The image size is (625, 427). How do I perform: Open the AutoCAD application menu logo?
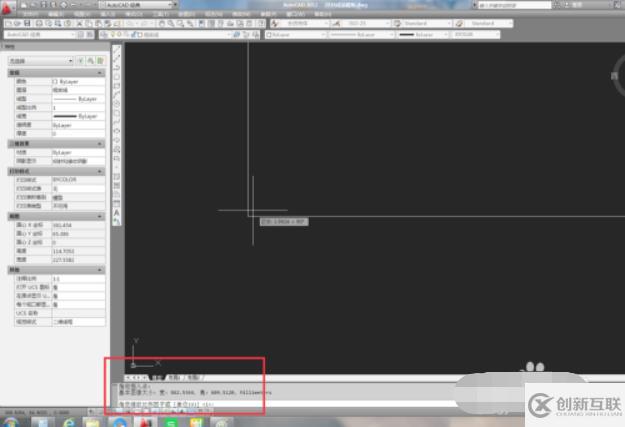[x=8, y=8]
